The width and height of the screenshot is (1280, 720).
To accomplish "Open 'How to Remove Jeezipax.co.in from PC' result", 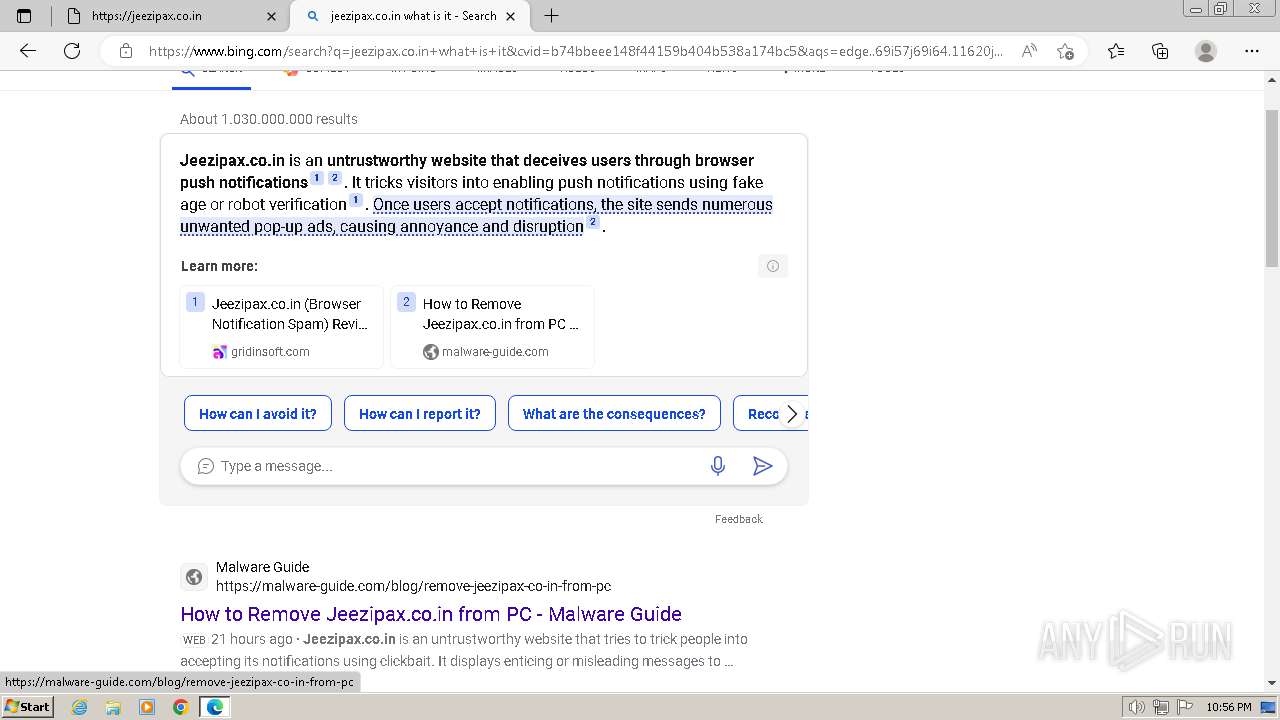I will (431, 614).
